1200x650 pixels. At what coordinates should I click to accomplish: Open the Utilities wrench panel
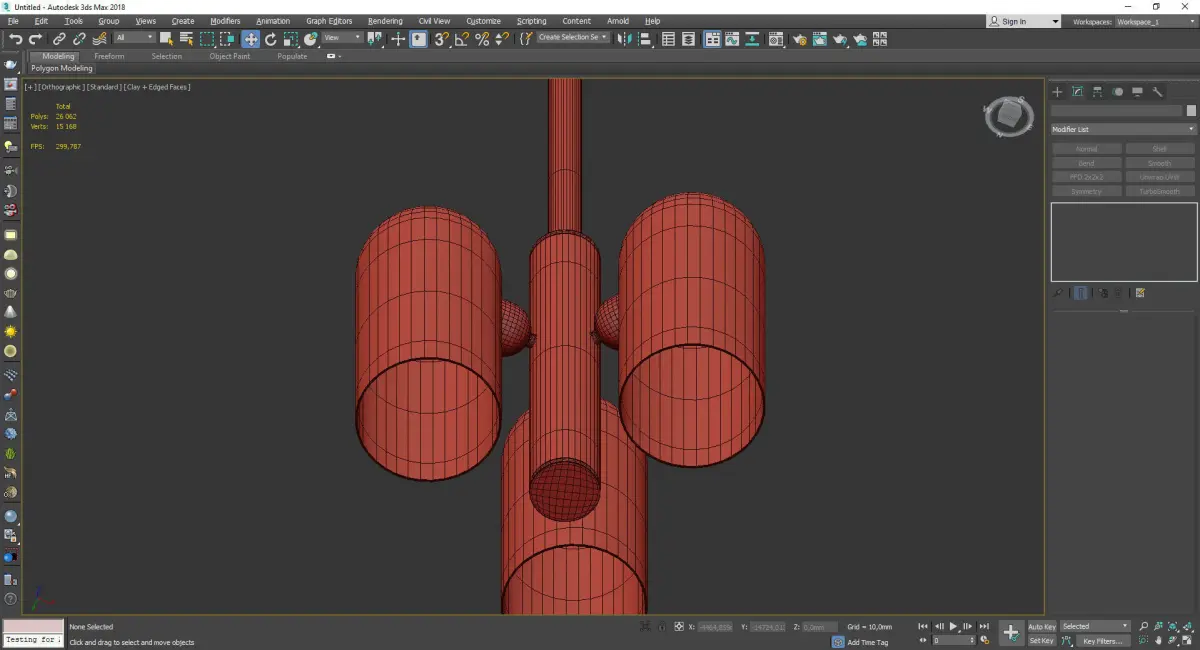pos(1158,92)
